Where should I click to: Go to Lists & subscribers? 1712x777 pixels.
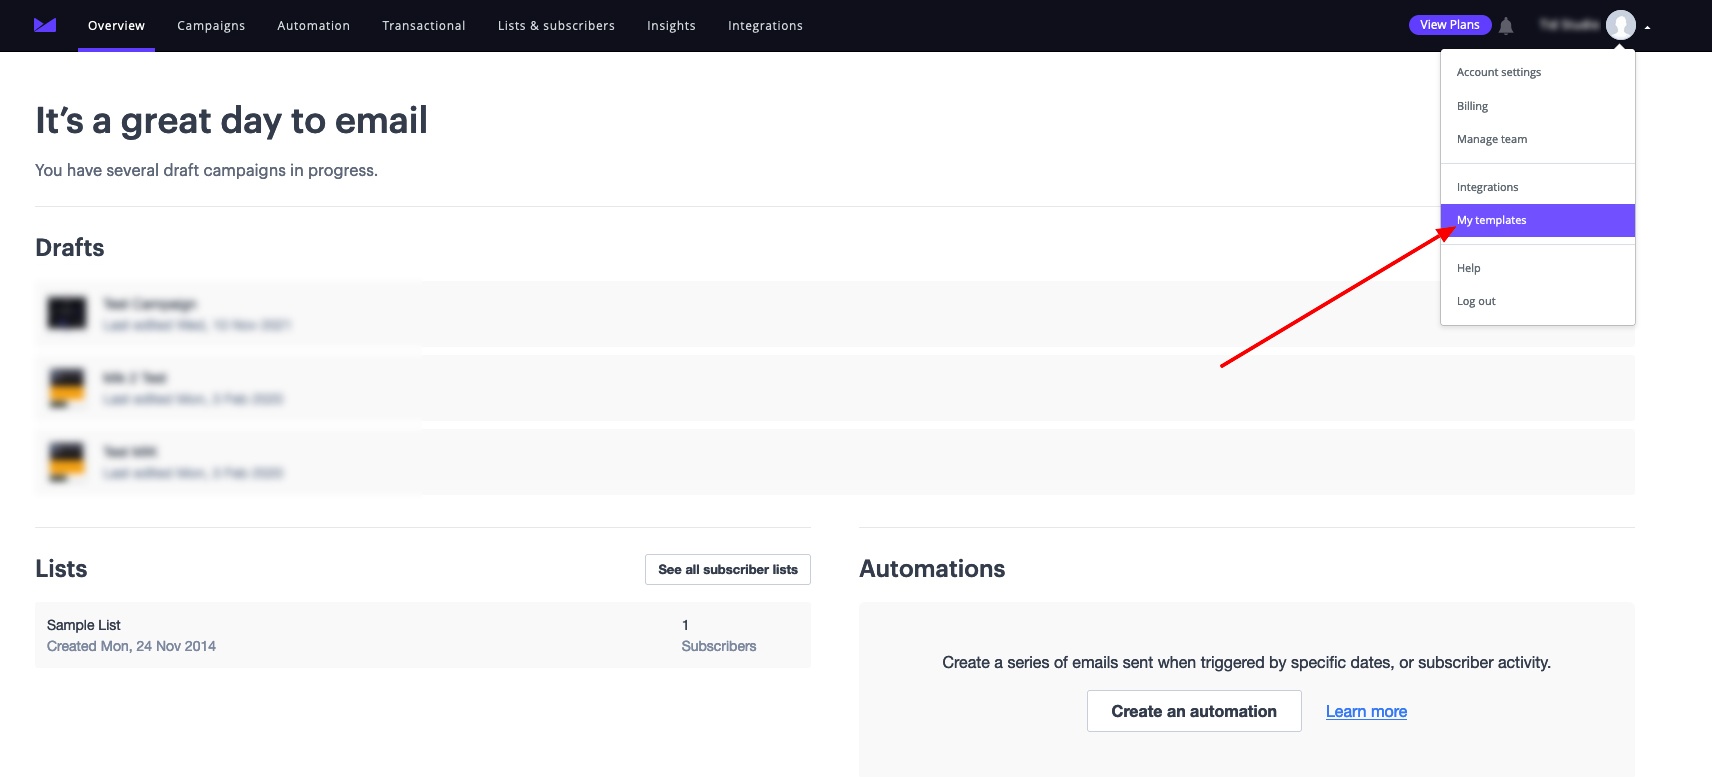coord(556,26)
